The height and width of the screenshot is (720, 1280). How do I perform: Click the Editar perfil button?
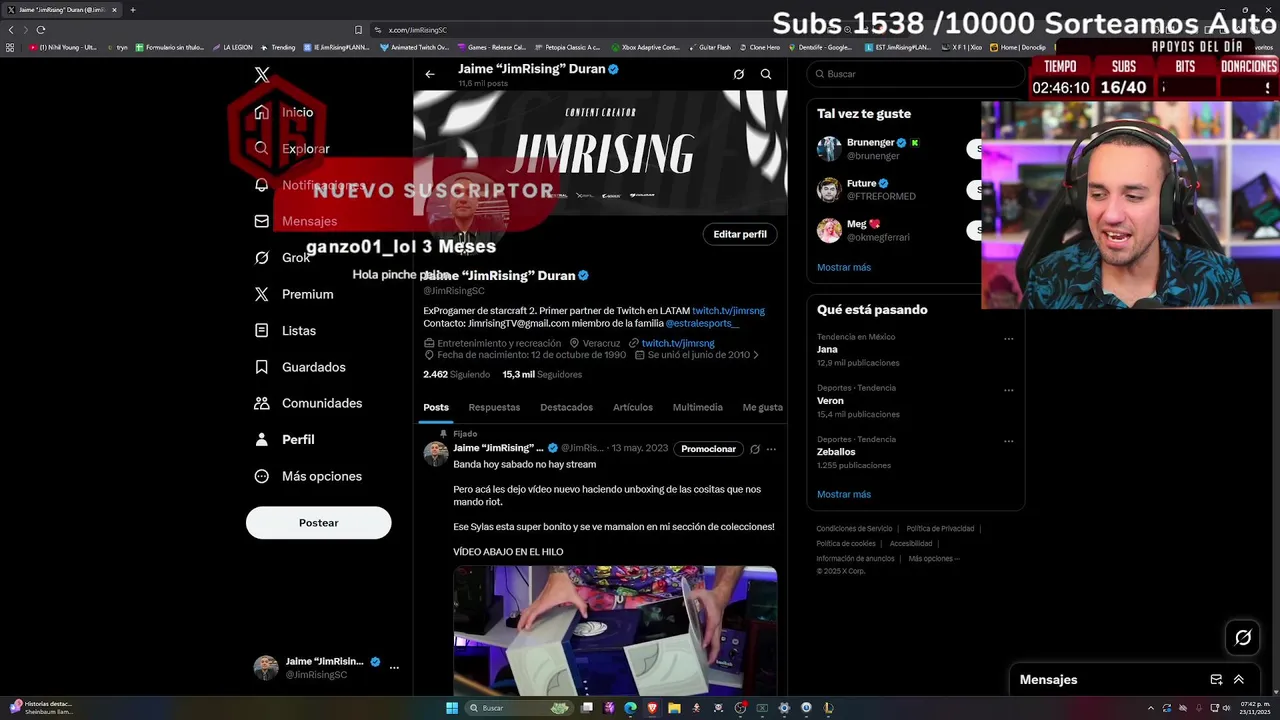click(740, 234)
